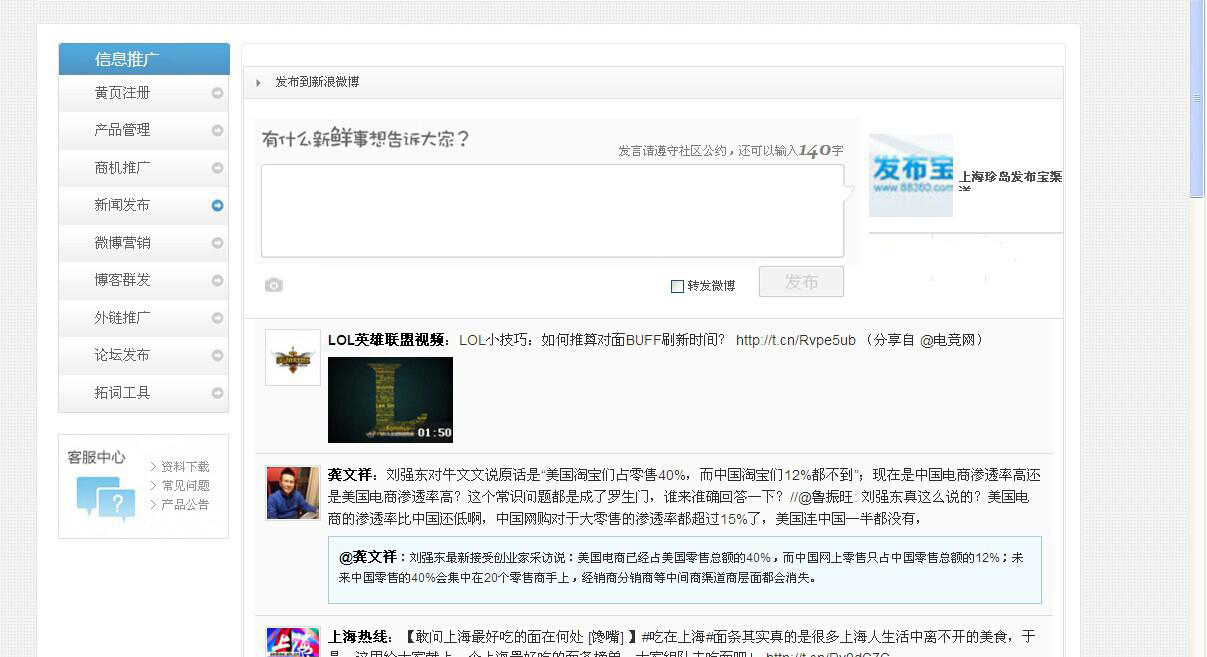Click arrow icon beside 产品管理
1207x657 pixels.
(x=217, y=130)
